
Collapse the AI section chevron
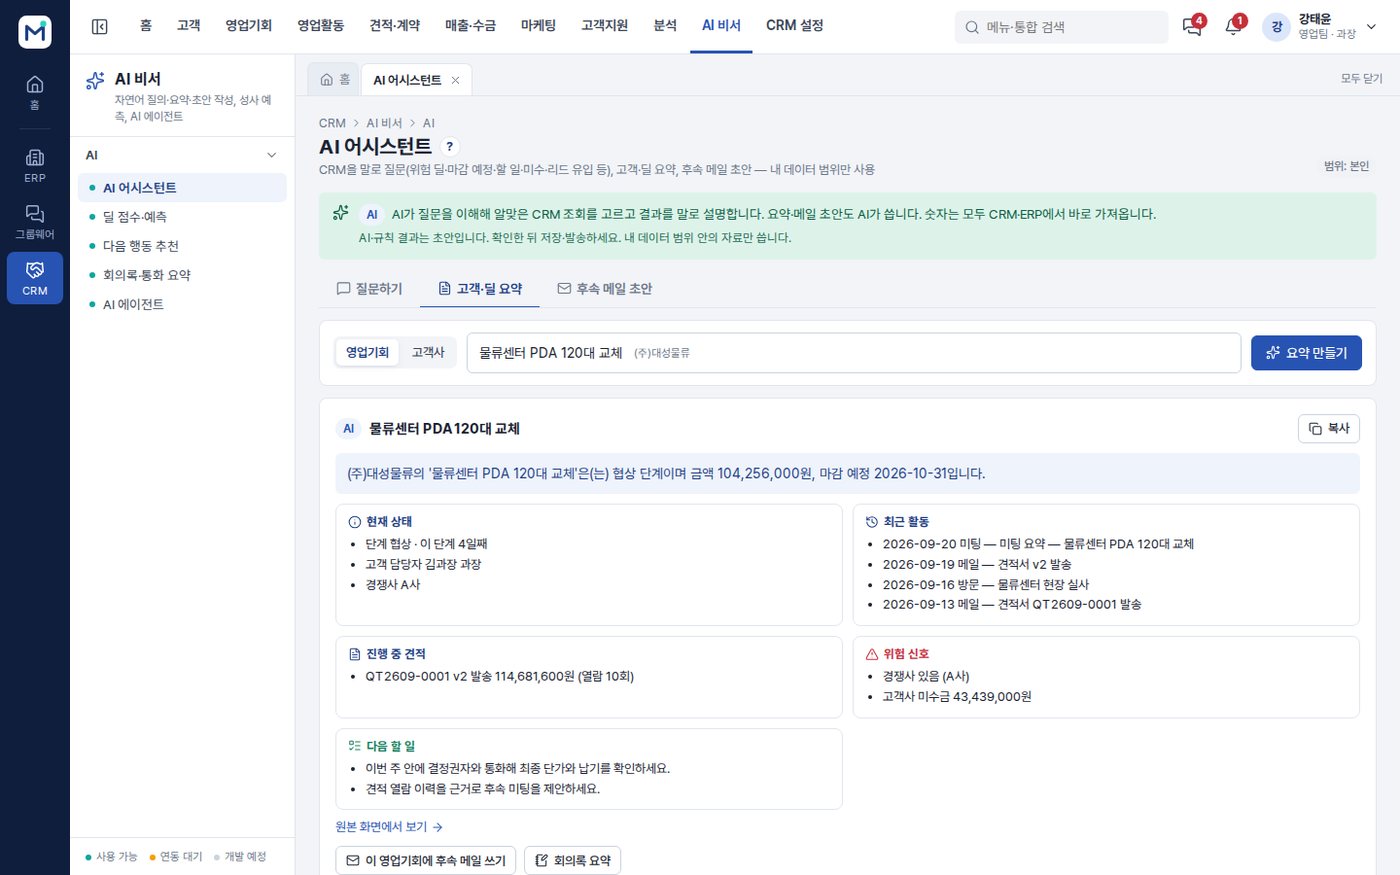tap(271, 155)
